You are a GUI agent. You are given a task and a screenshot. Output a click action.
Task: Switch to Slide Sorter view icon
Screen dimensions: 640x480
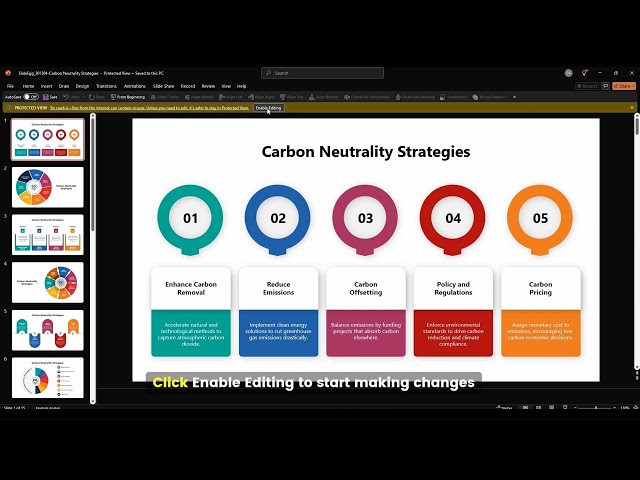(538, 407)
